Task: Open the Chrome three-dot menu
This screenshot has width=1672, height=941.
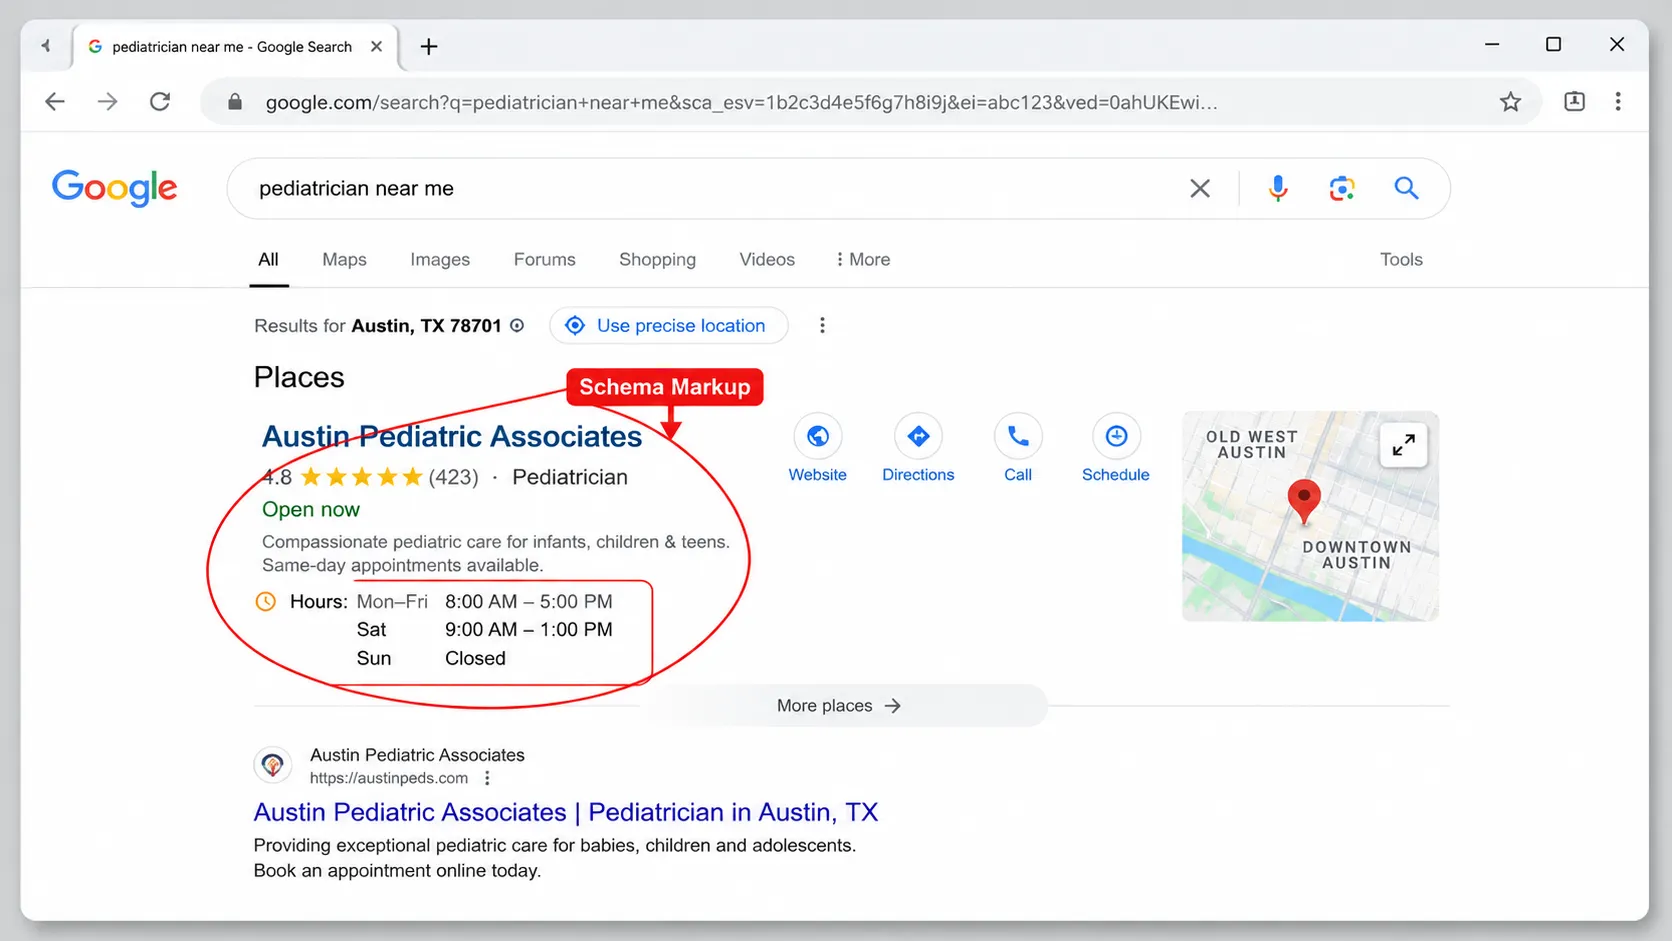Action: [1618, 101]
